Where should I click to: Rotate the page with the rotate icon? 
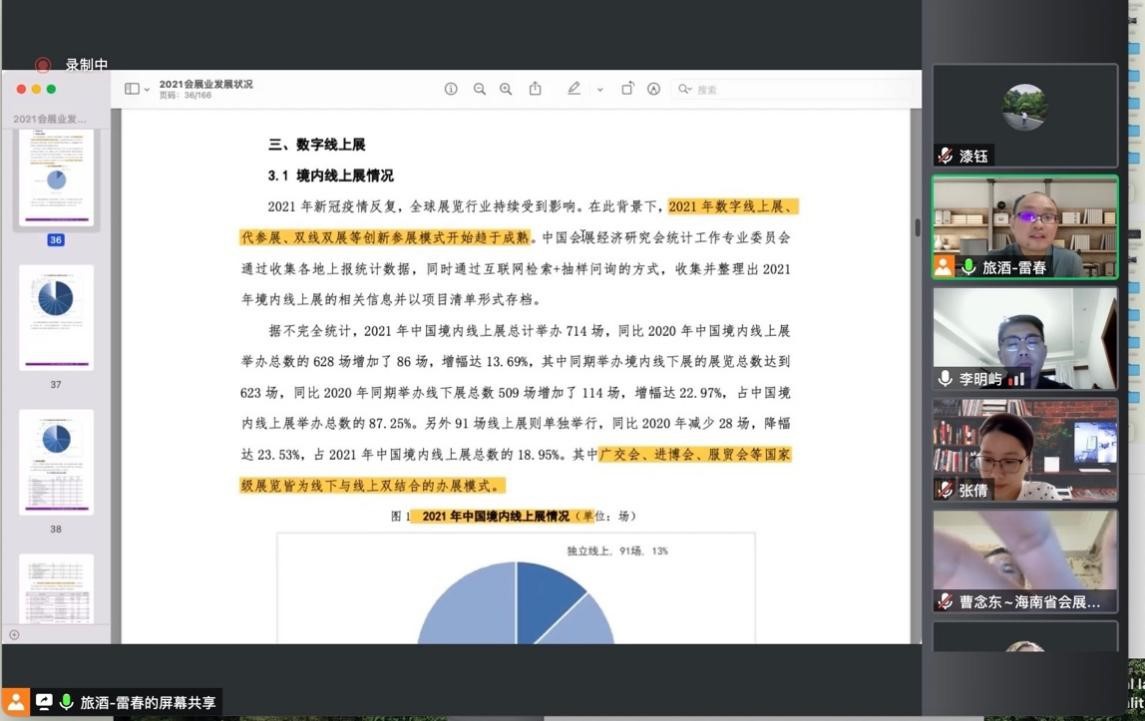point(627,89)
